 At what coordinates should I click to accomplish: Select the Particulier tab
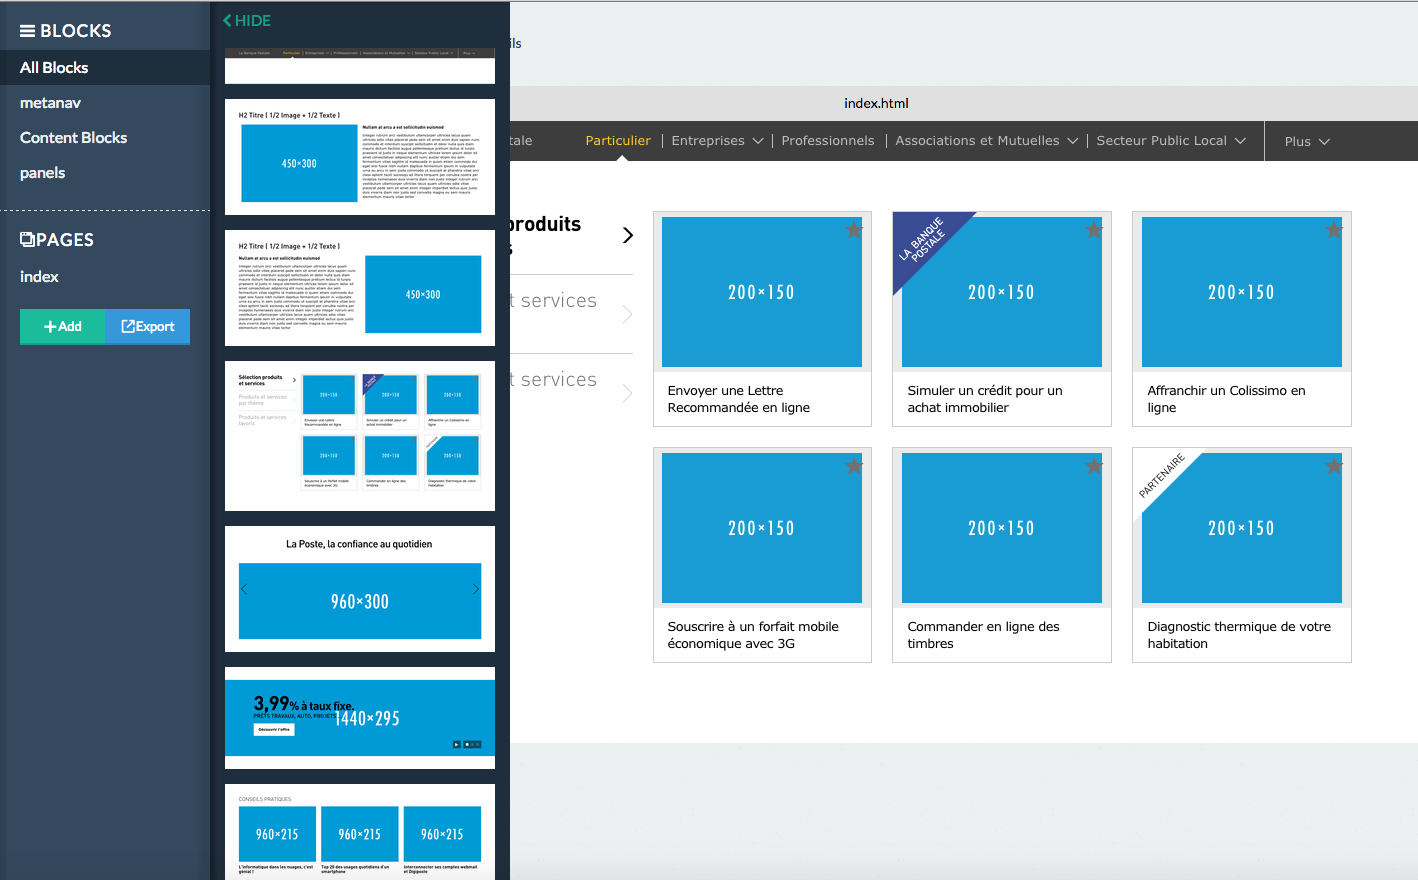coord(618,141)
